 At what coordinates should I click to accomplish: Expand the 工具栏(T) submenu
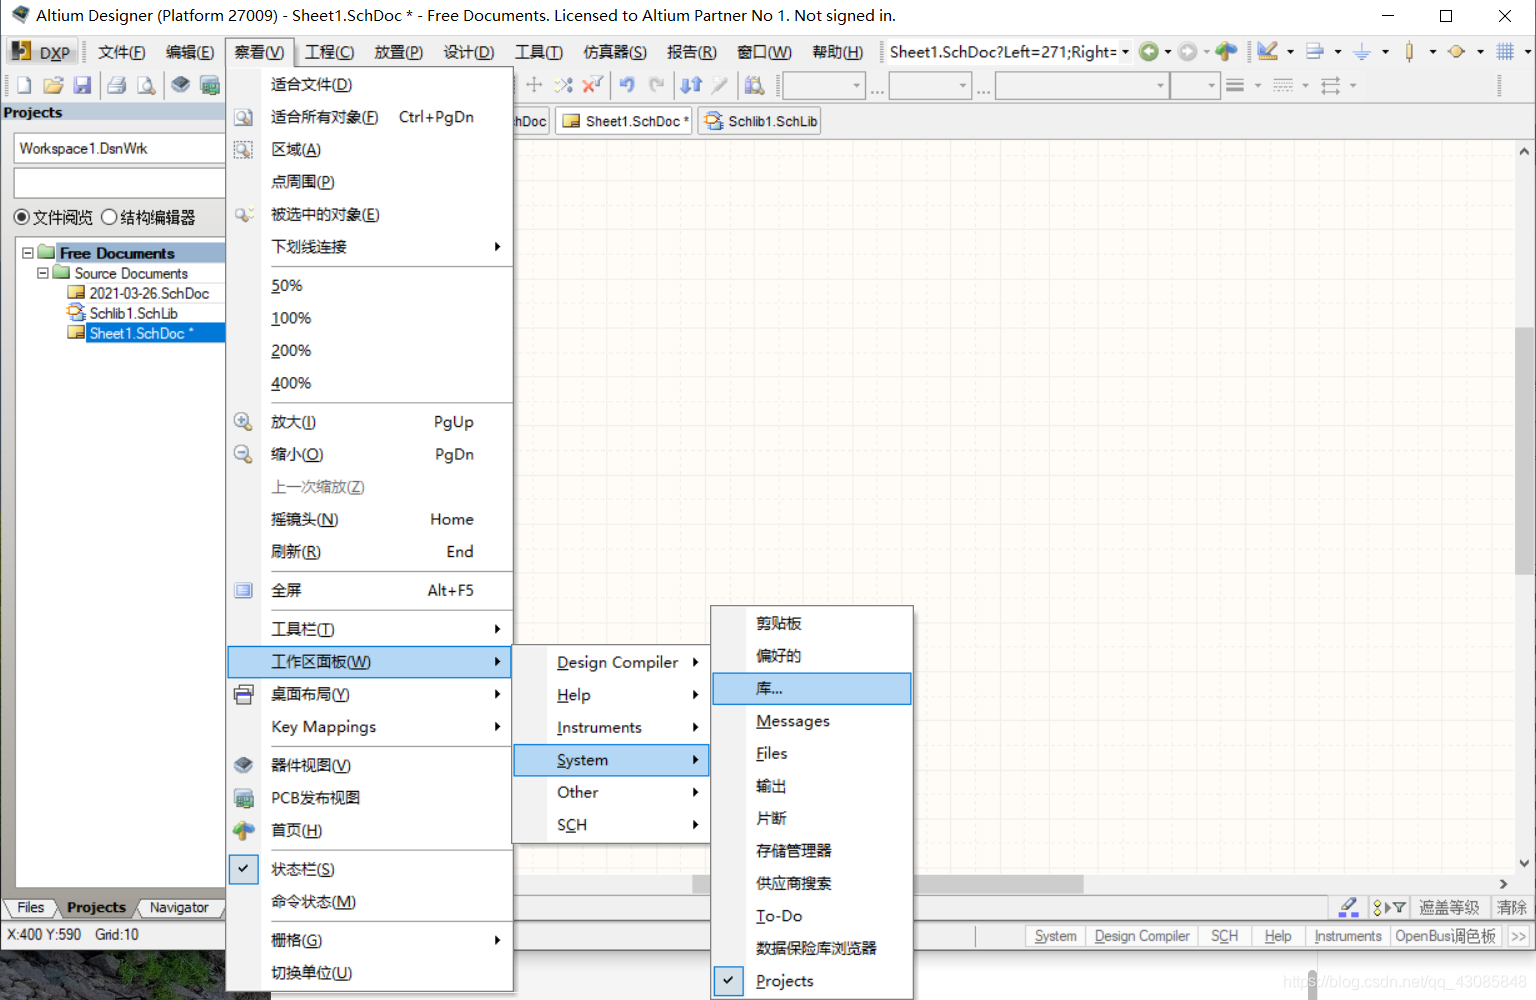[370, 629]
